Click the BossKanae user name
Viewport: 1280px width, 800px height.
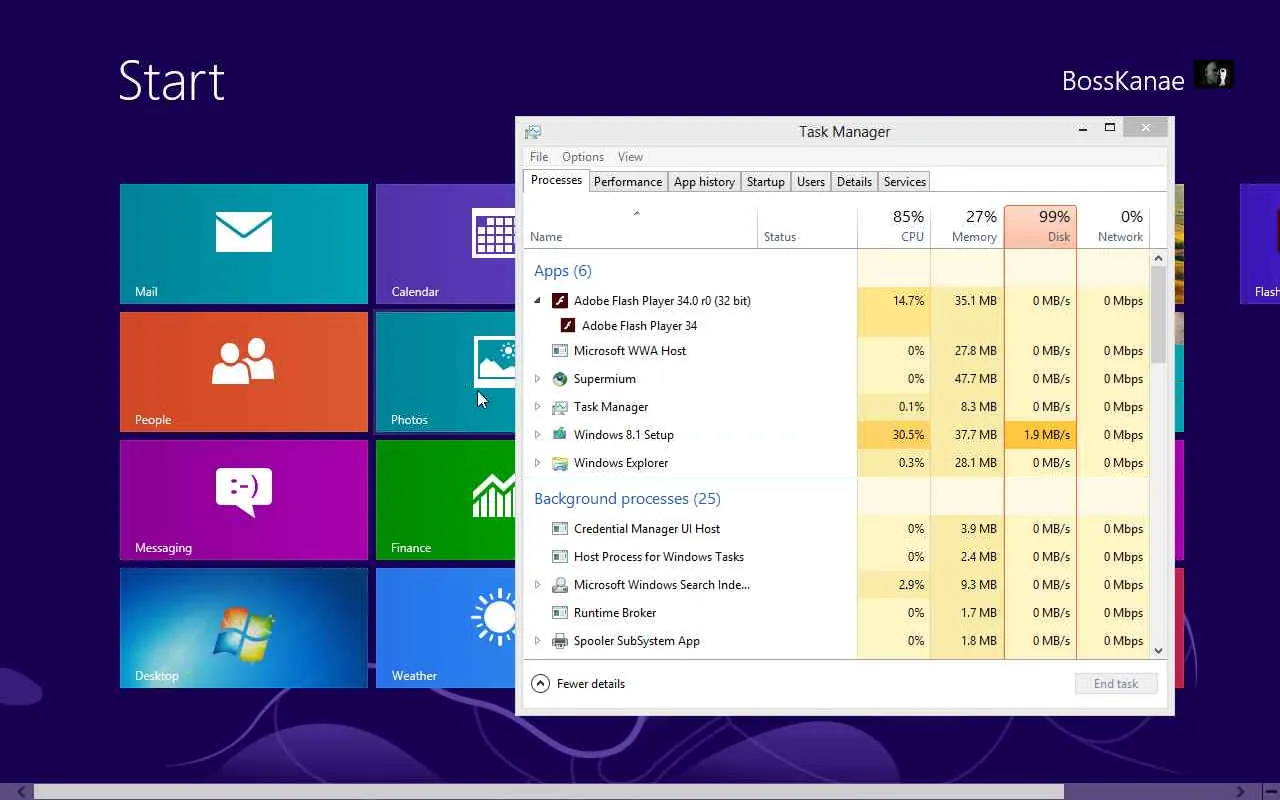(x=1123, y=81)
